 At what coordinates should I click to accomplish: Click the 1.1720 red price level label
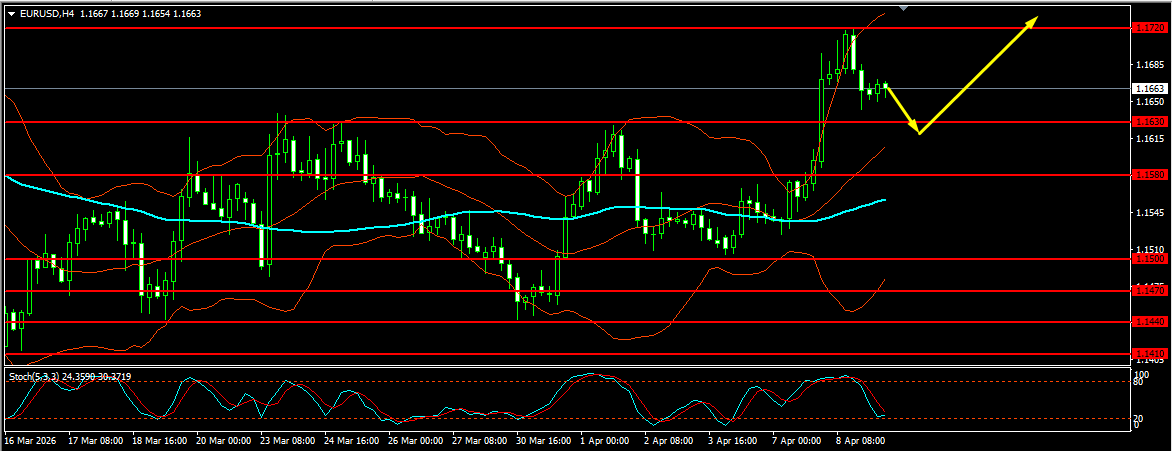click(1149, 28)
